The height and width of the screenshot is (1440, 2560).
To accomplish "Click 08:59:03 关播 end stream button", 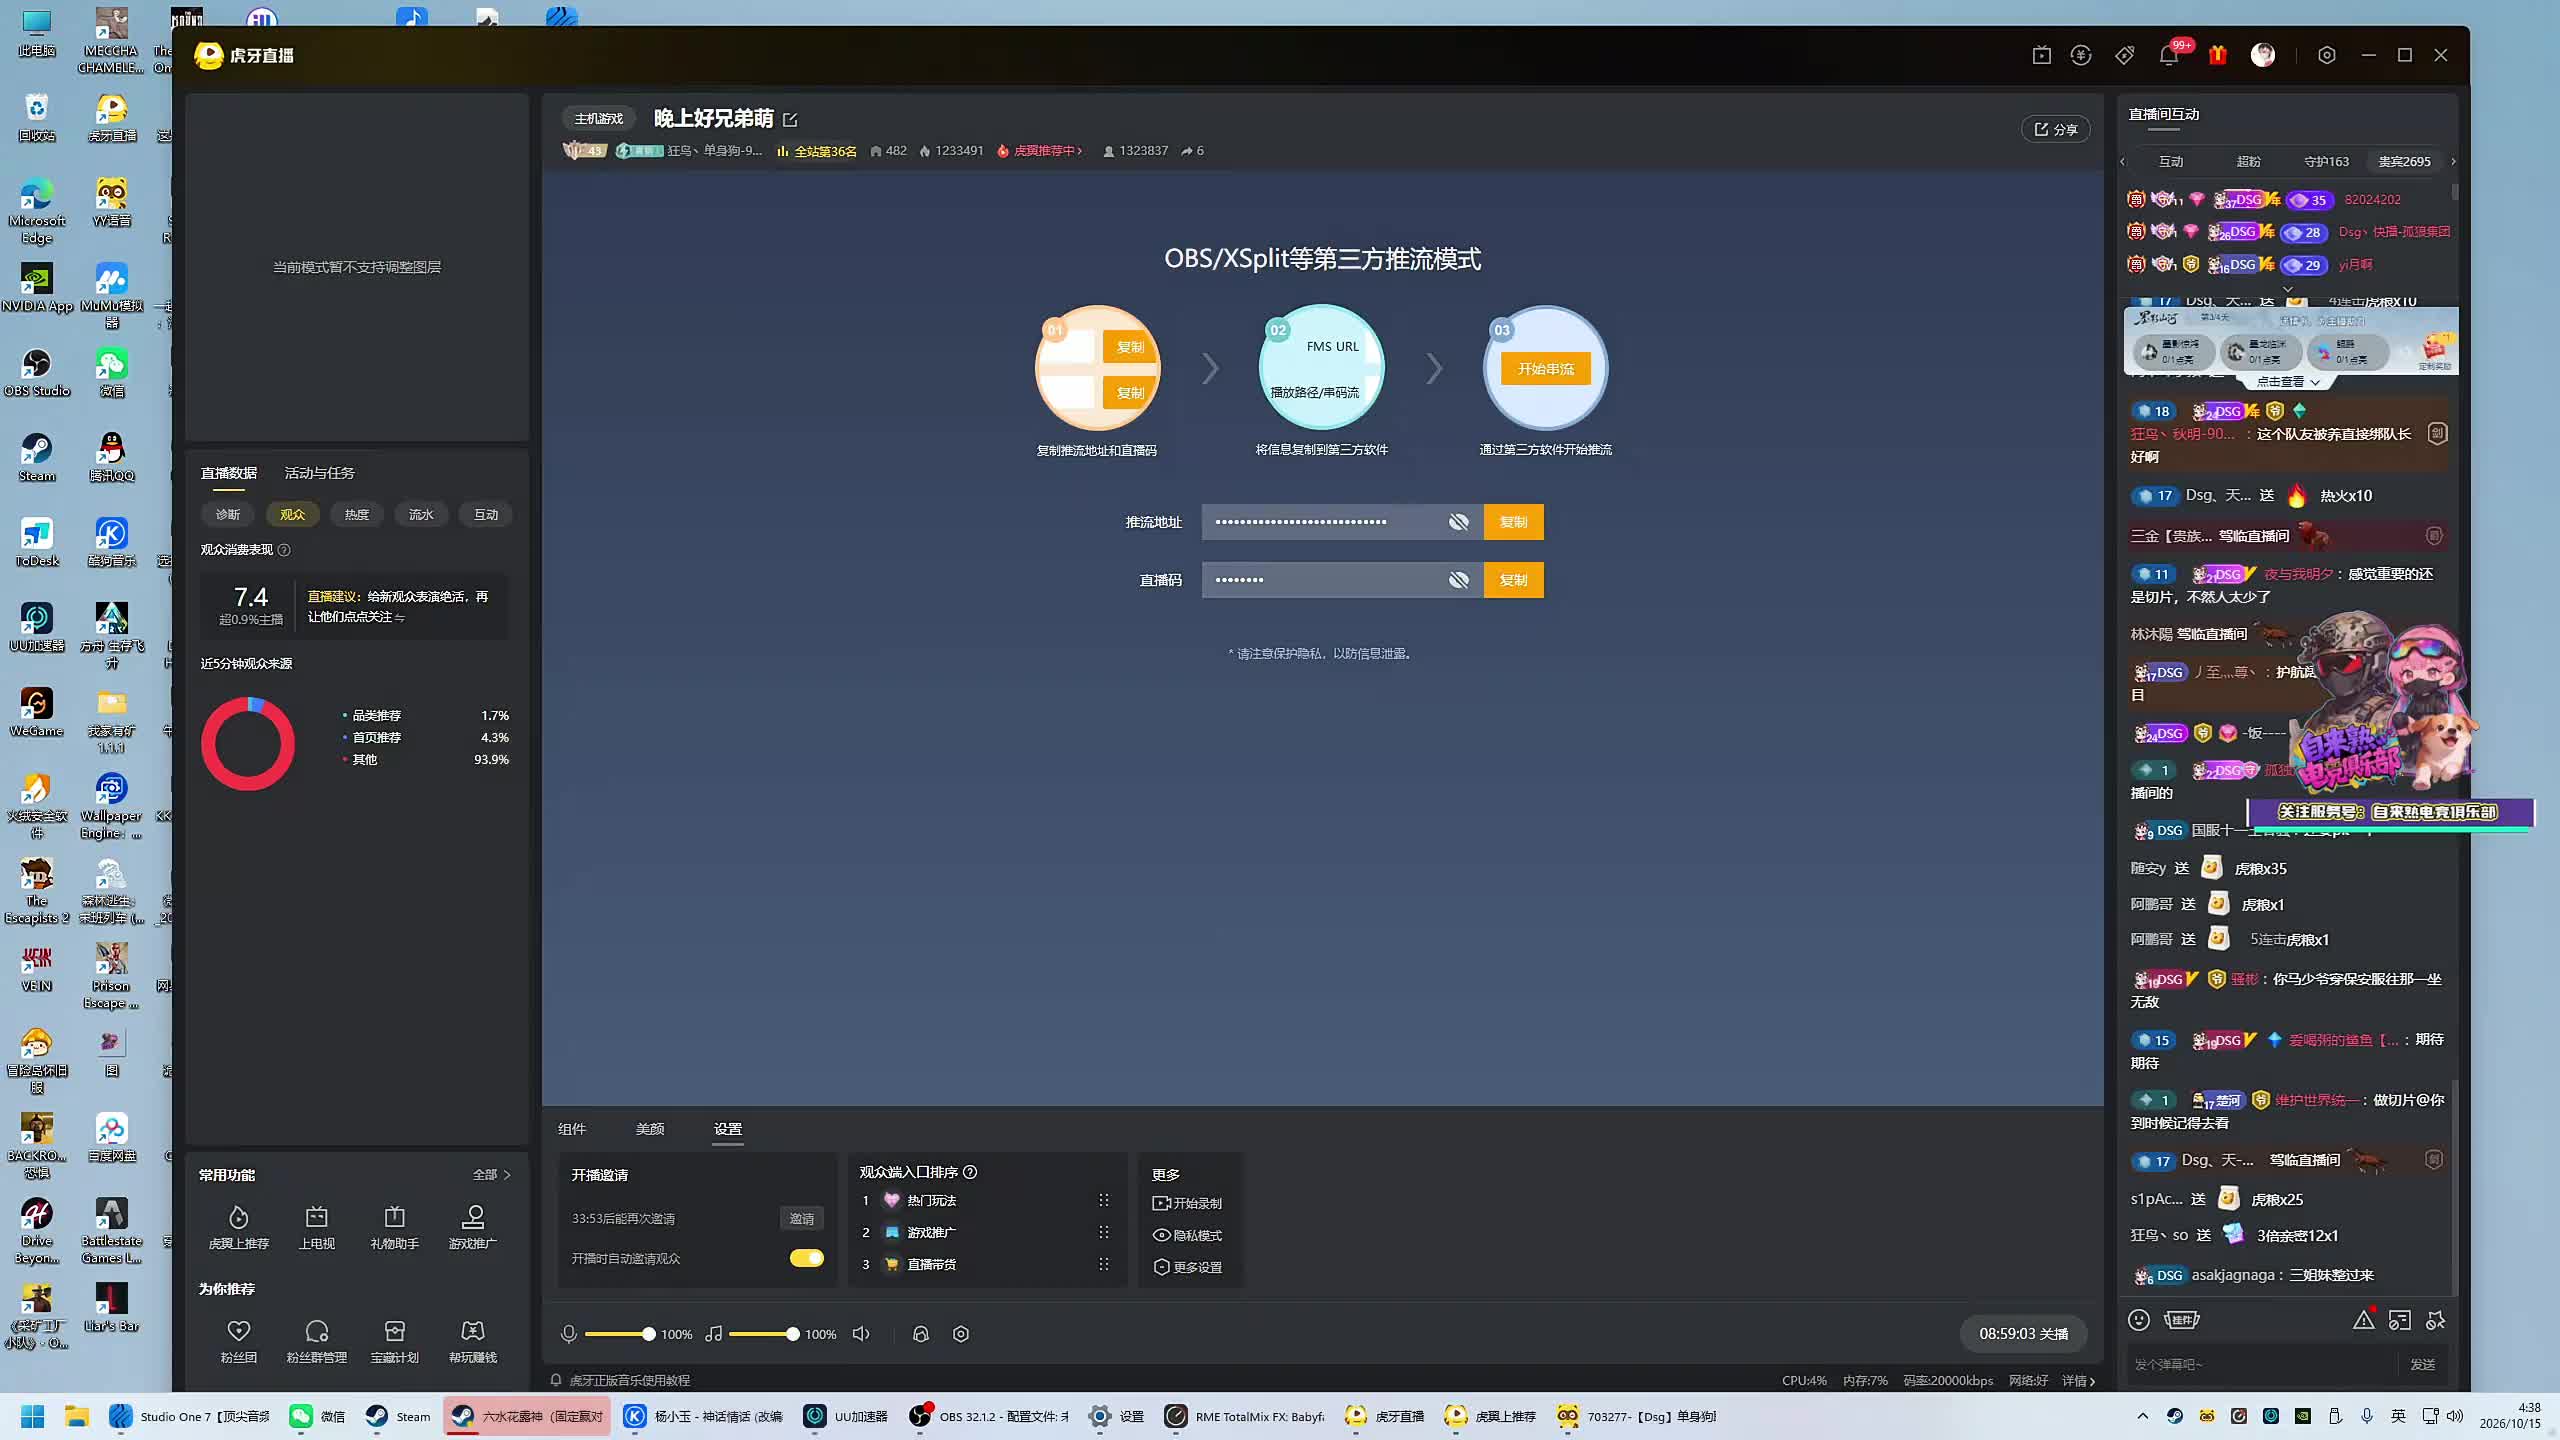I will pyautogui.click(x=2024, y=1333).
